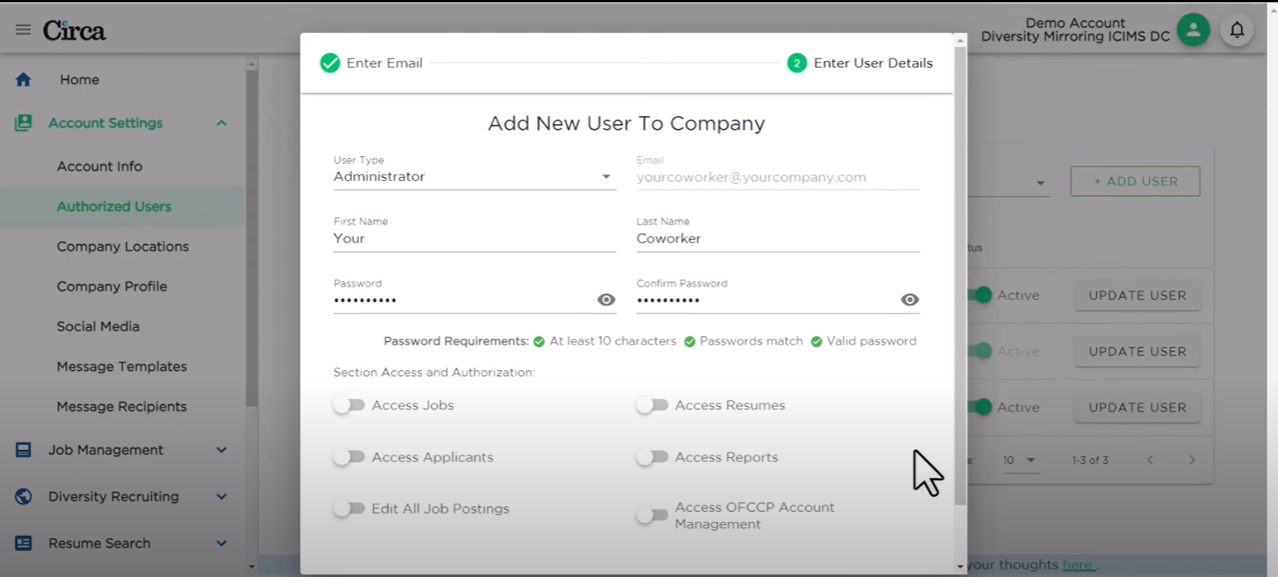1278x577 pixels.
Task: Open the User Type dropdown
Action: click(x=606, y=175)
